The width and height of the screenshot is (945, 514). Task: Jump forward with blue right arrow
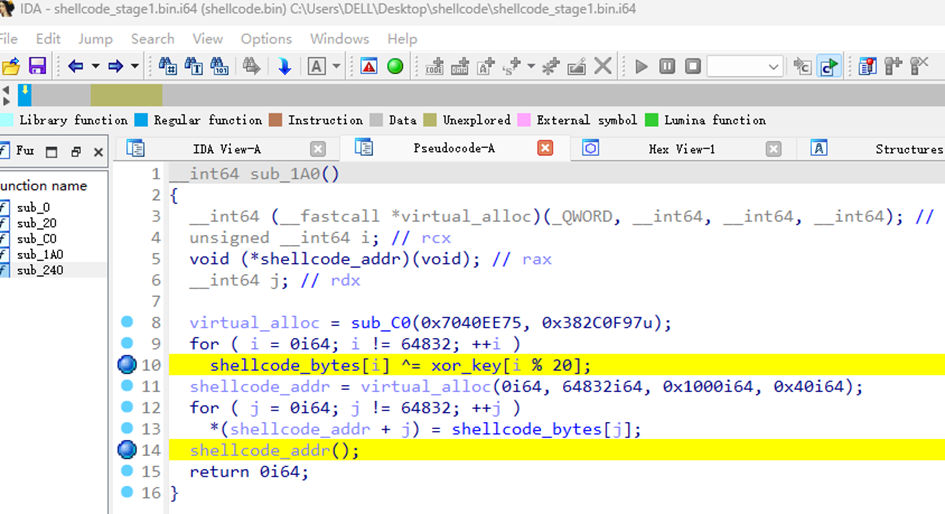115,66
